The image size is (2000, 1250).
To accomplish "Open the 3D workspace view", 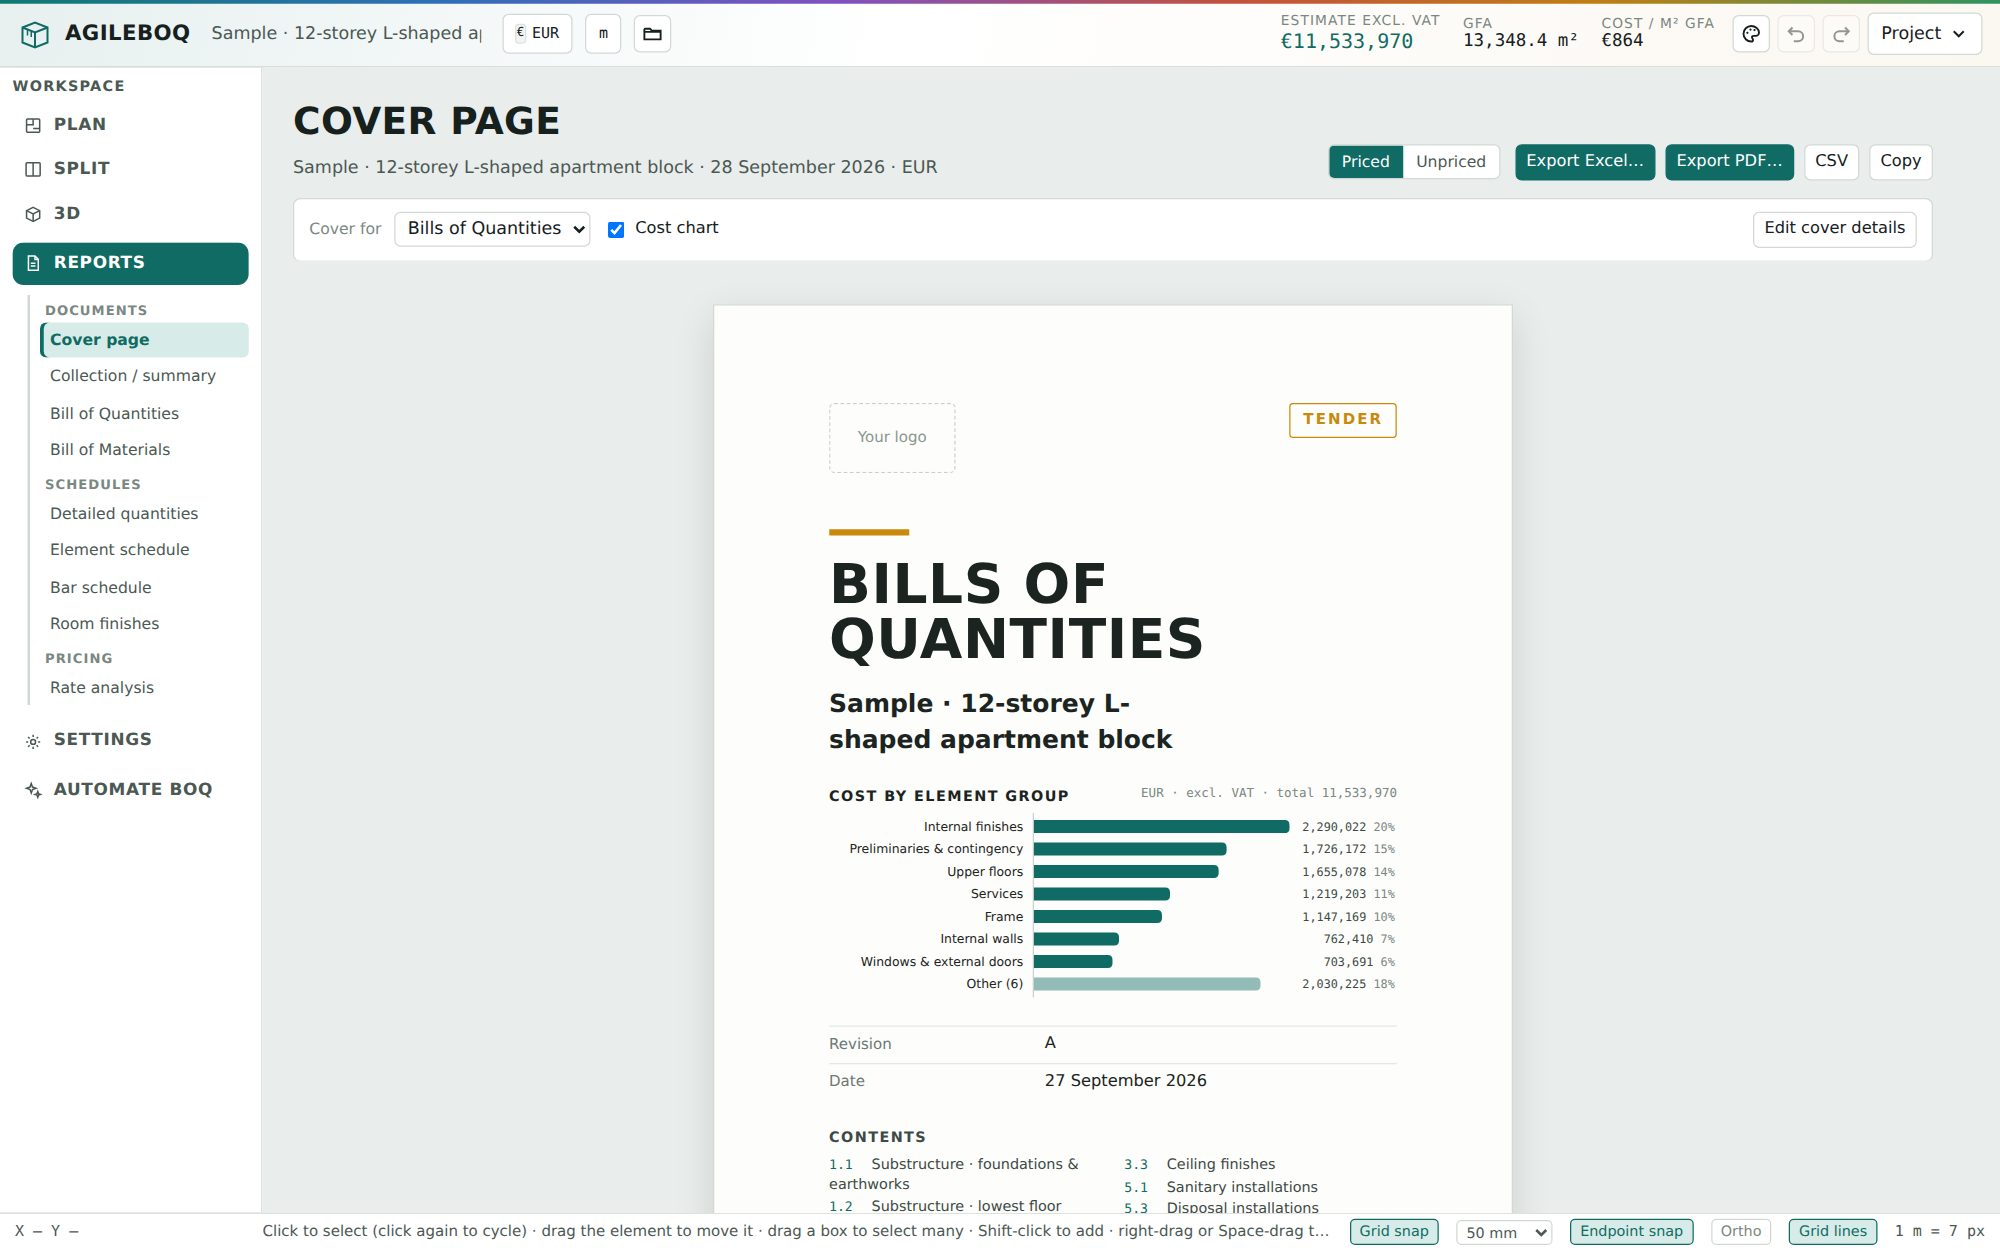I will click(130, 213).
